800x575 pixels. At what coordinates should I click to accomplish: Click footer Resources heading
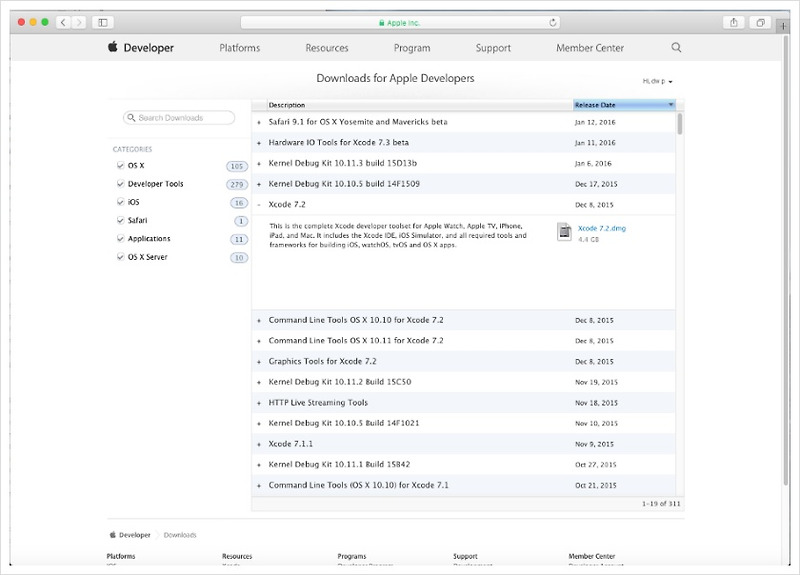[x=237, y=556]
